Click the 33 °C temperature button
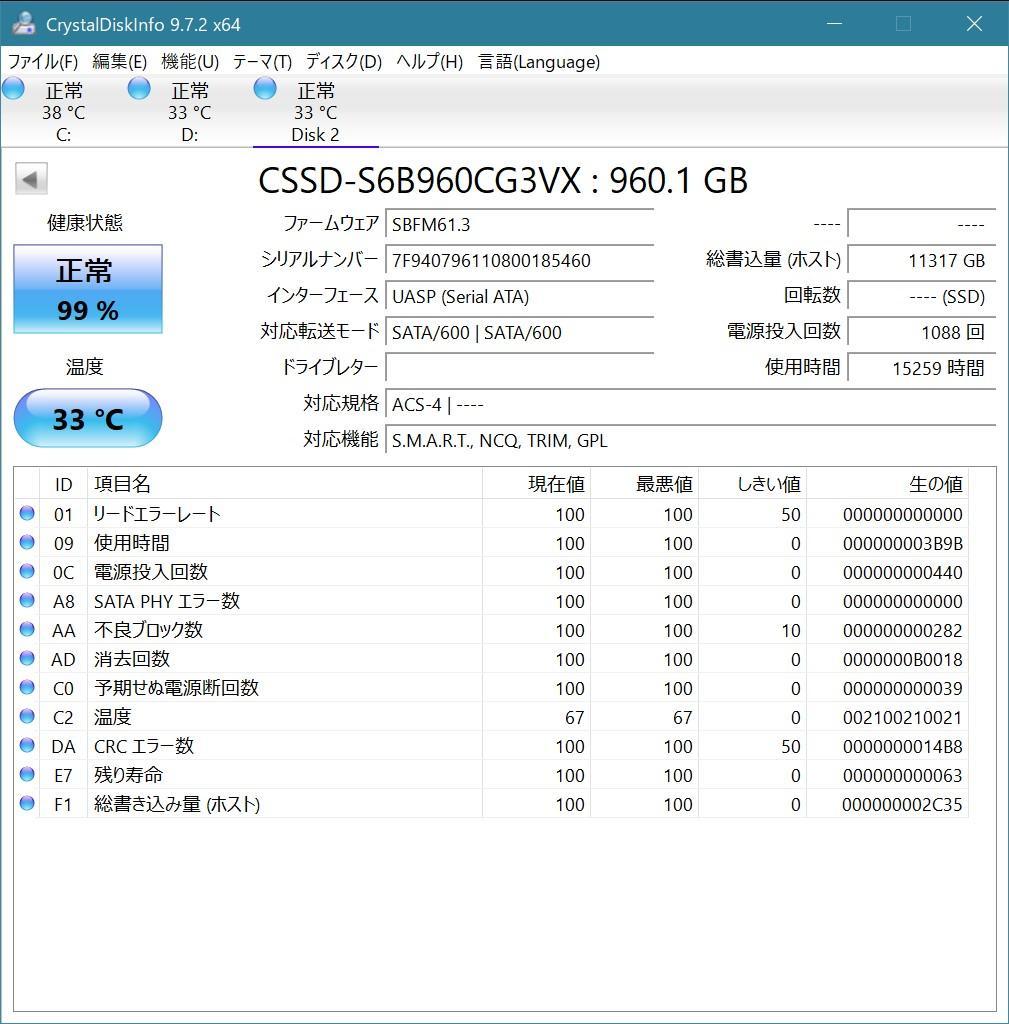Image resolution: width=1009 pixels, height=1024 pixels. [x=87, y=419]
